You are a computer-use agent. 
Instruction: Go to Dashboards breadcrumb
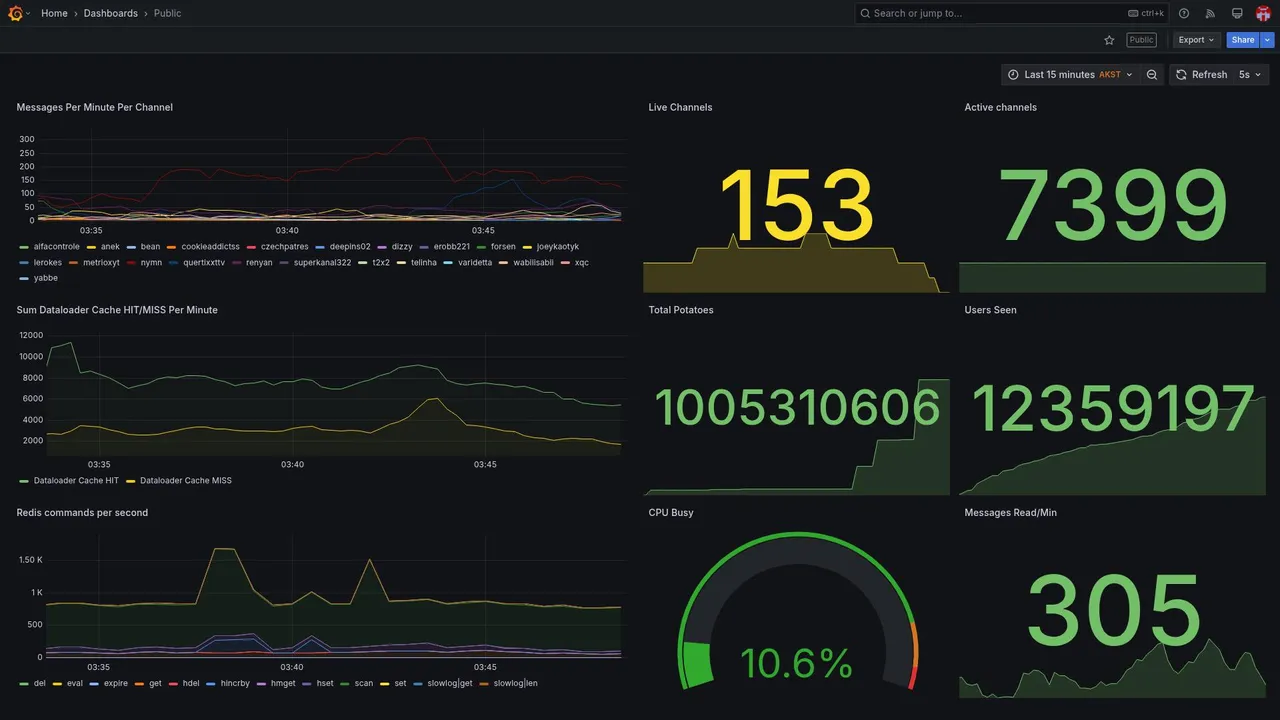click(111, 13)
